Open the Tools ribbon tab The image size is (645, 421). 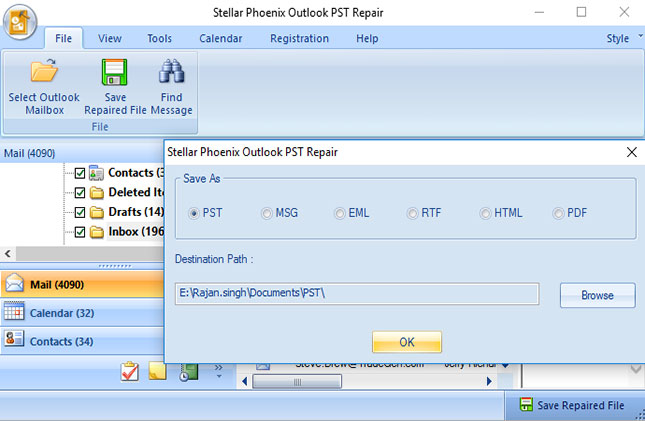click(159, 39)
